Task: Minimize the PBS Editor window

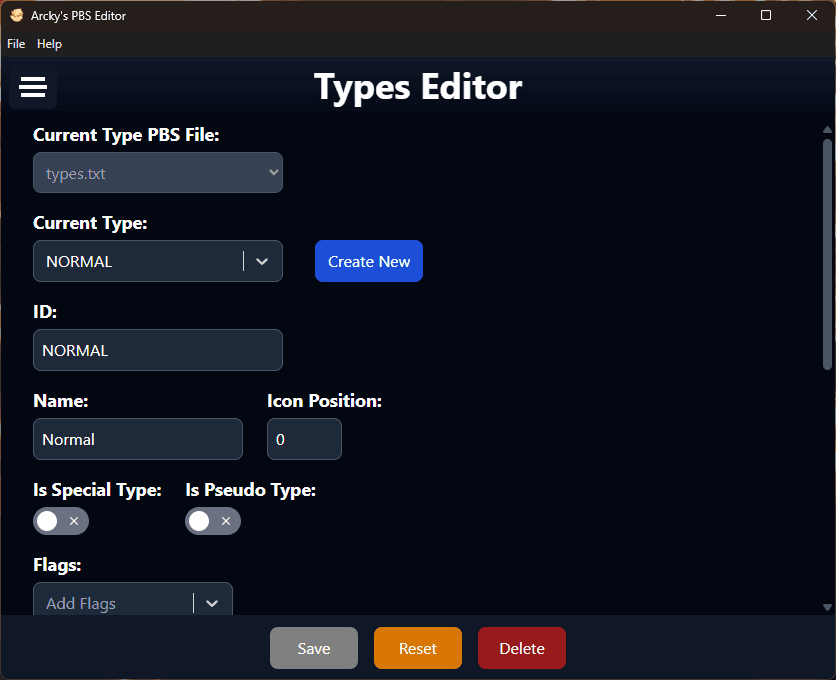Action: [719, 15]
